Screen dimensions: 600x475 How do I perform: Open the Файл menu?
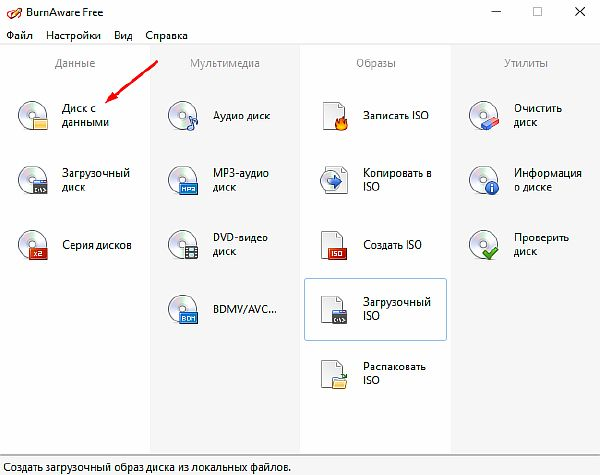pos(19,36)
